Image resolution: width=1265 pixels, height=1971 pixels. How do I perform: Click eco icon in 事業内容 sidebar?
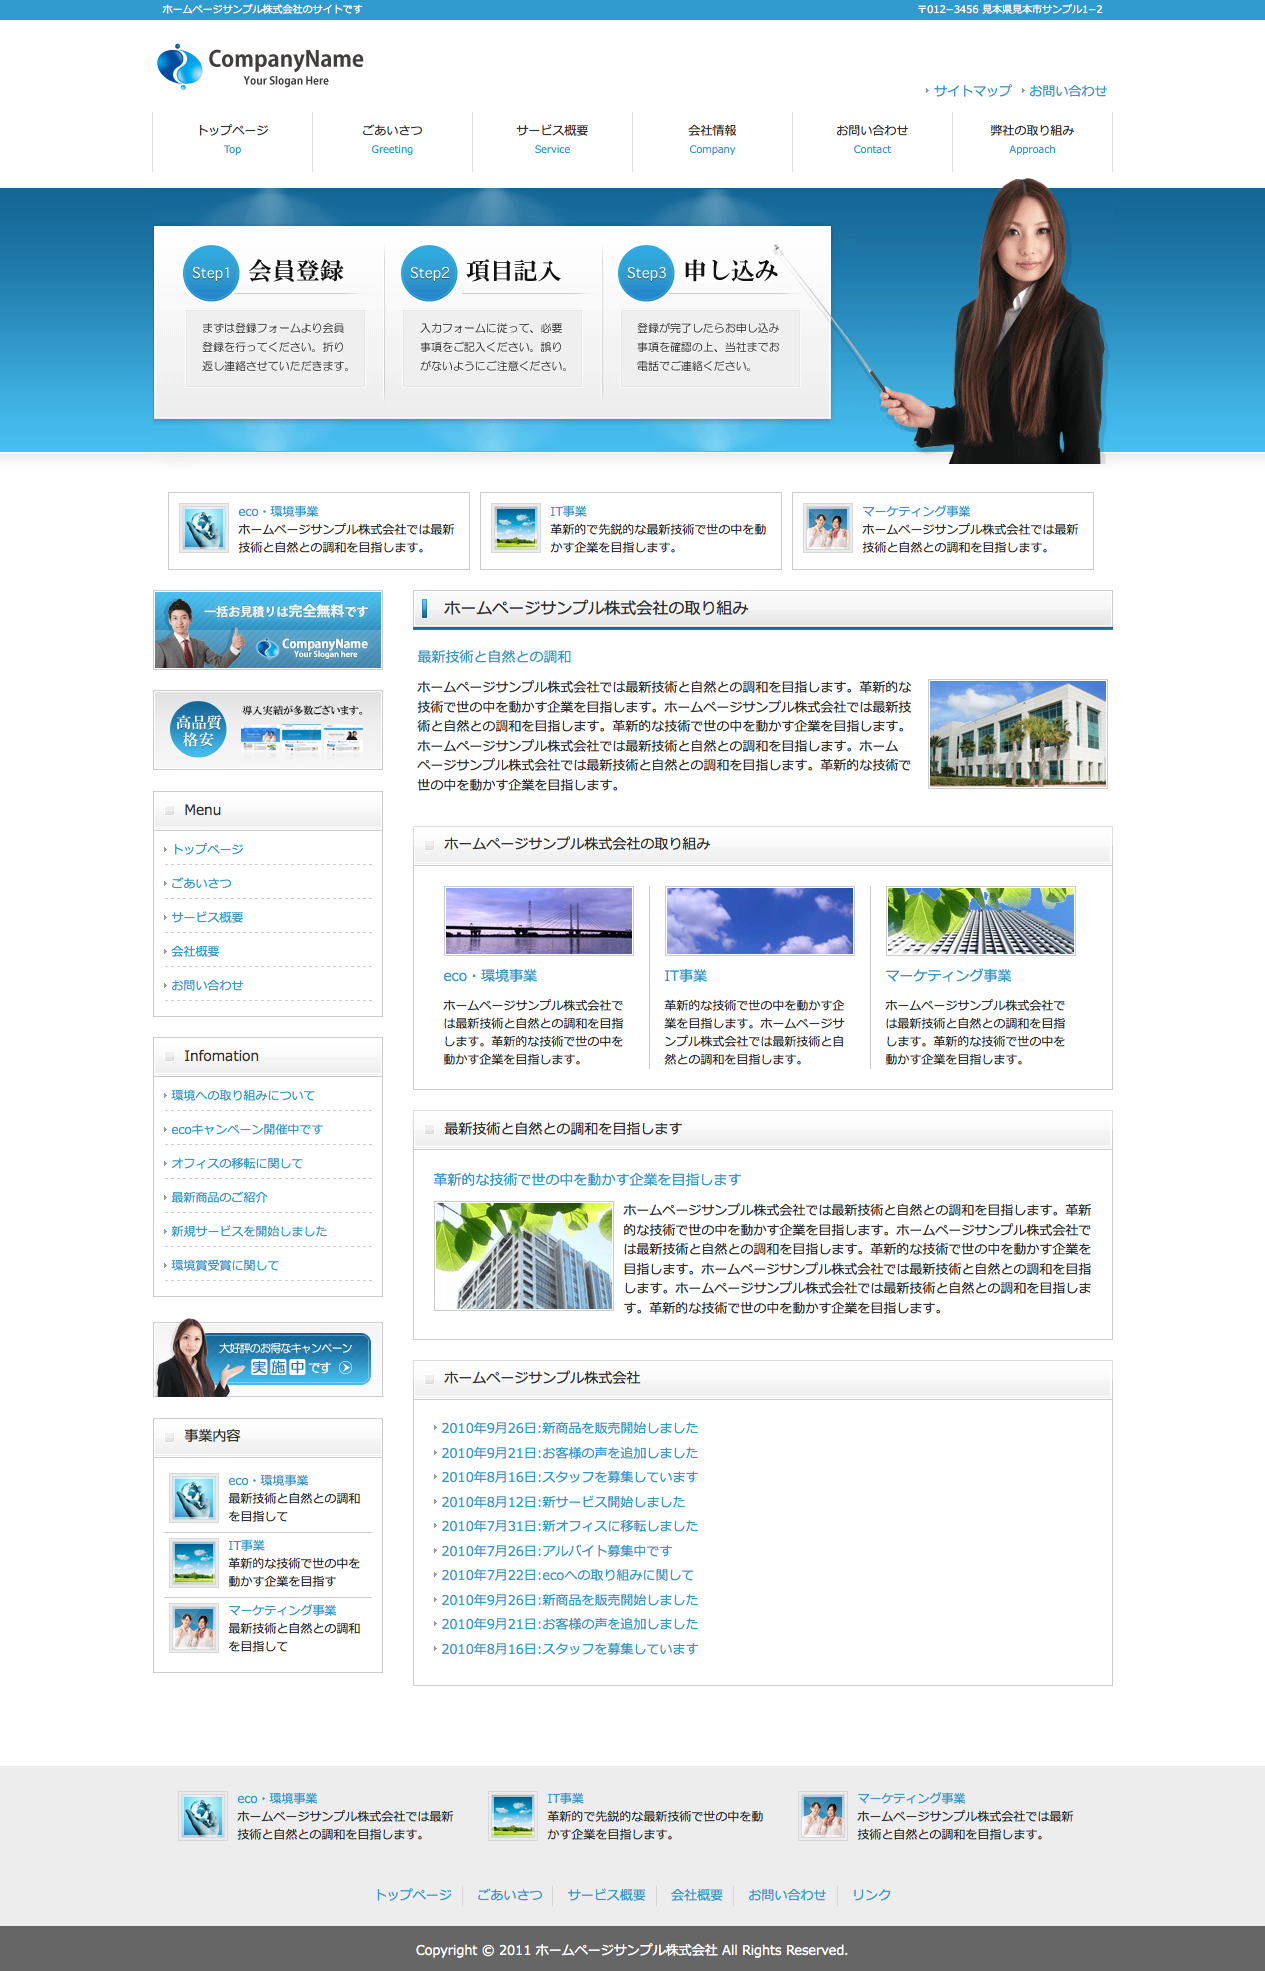pyautogui.click(x=193, y=1498)
